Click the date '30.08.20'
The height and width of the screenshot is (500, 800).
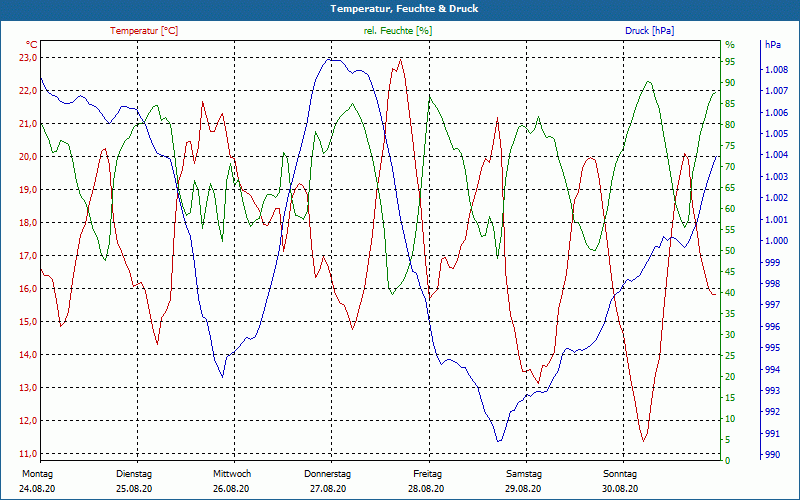(x=620, y=489)
